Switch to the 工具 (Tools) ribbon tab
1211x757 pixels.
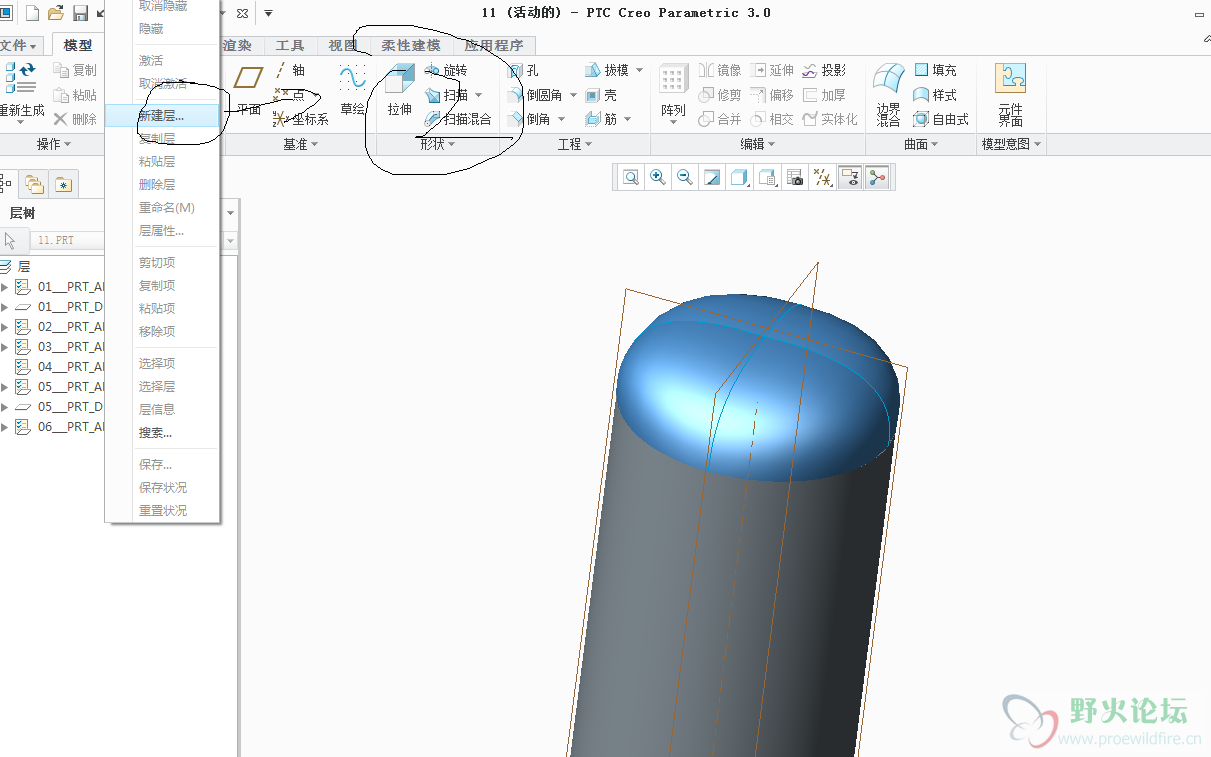click(x=290, y=46)
